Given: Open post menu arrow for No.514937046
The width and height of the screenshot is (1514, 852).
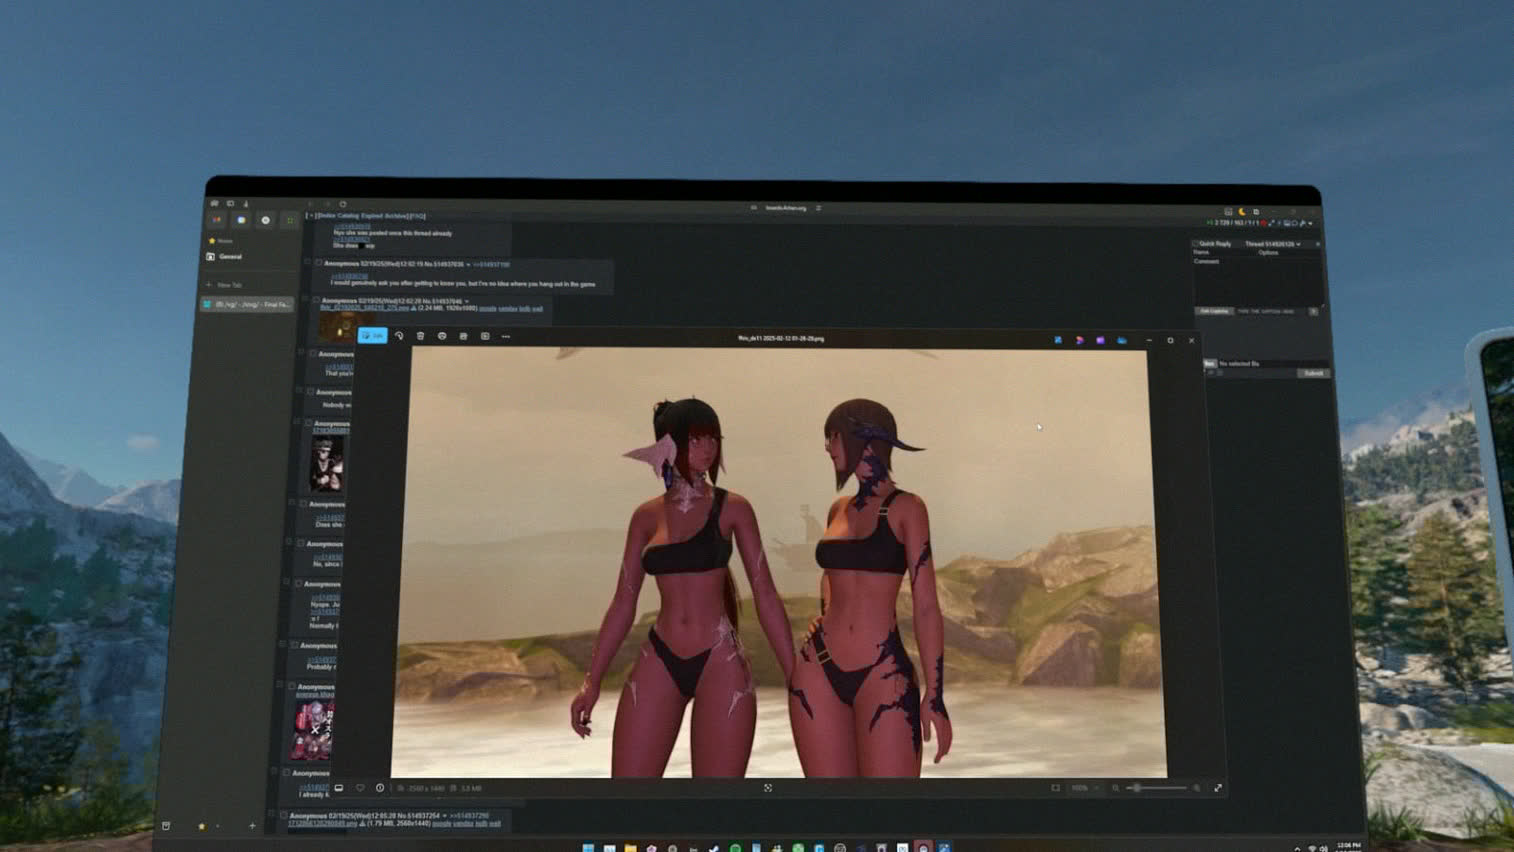Looking at the screenshot, I should pyautogui.click(x=466, y=301).
